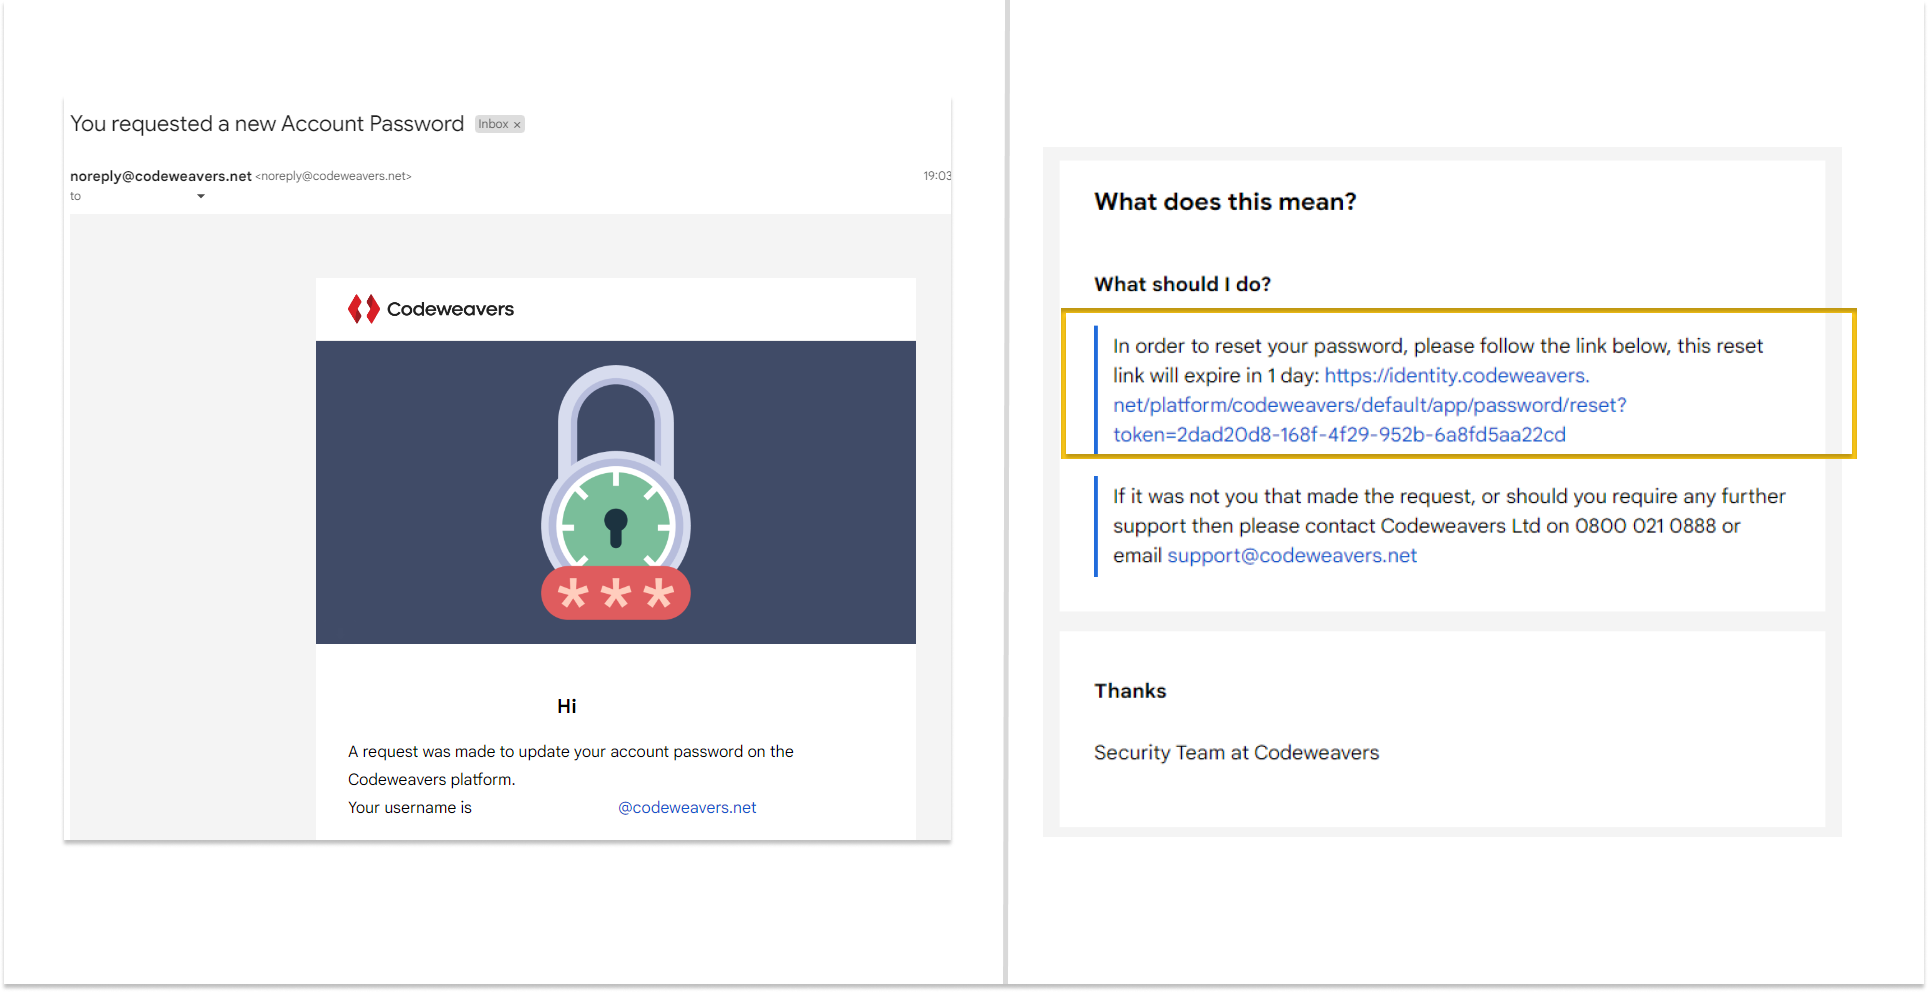Click 'Security Team at Codeweavers' signature
This screenshot has width=1928, height=993.
1236,753
